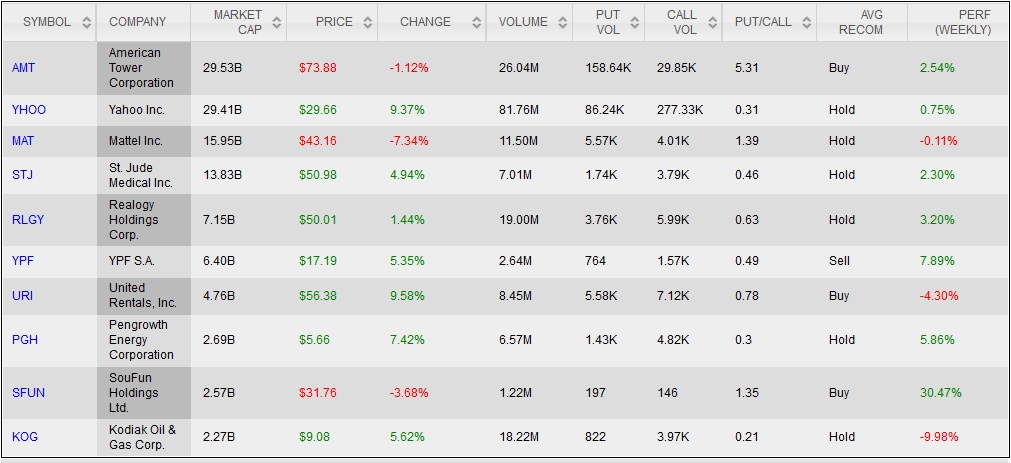Click the $5.66 price for PGH
1011x463 pixels.
point(315,340)
